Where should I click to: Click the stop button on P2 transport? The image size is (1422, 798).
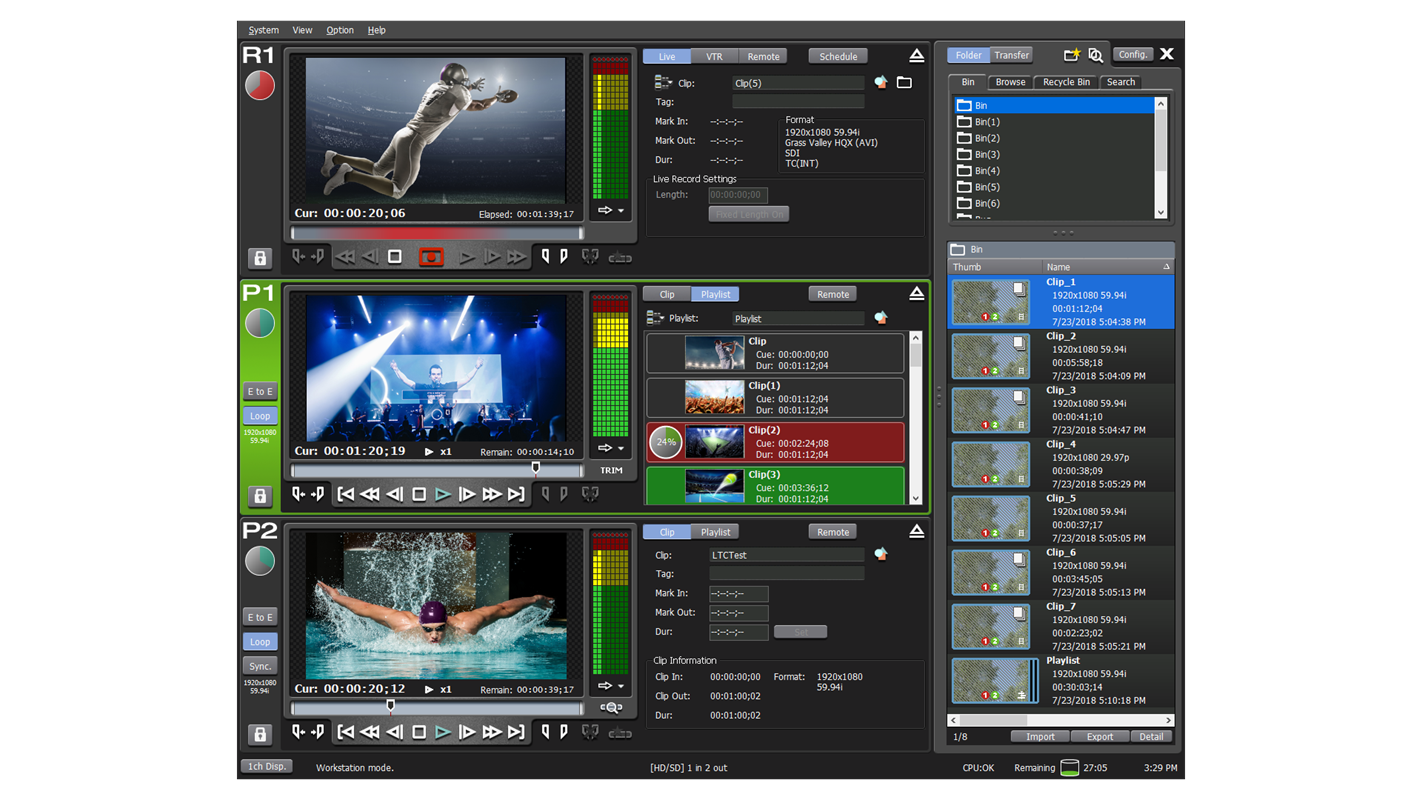pos(419,732)
